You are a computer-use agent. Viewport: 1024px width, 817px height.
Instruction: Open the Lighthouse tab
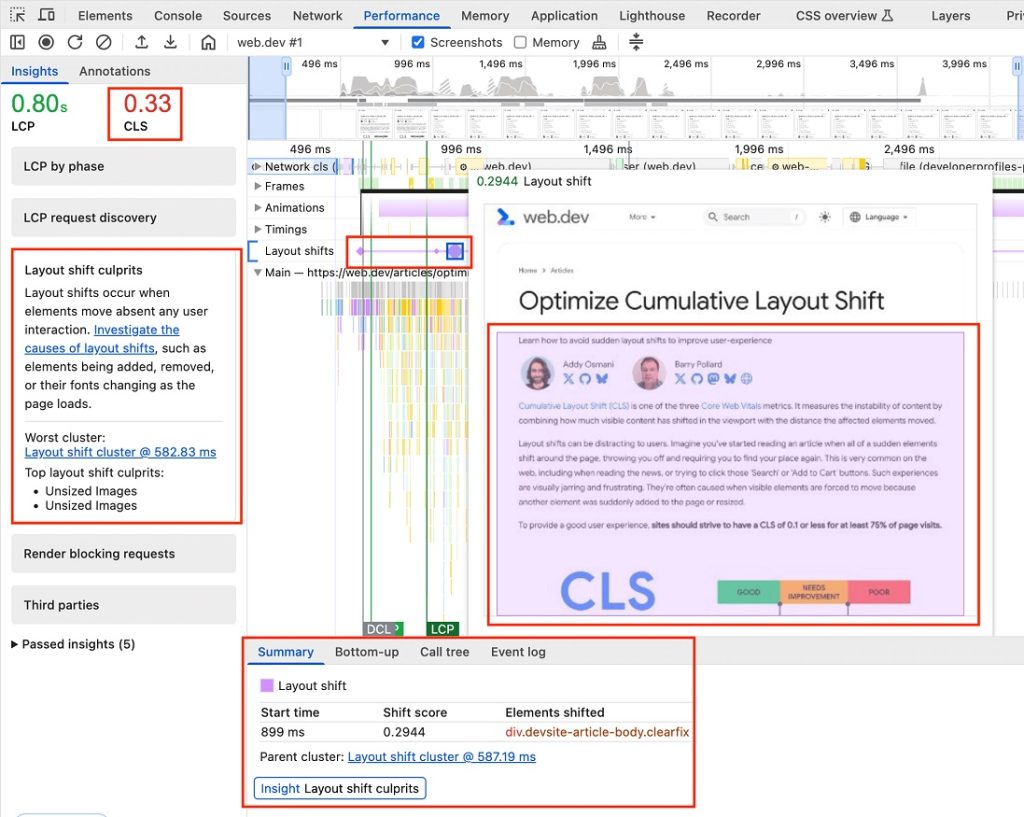652,15
